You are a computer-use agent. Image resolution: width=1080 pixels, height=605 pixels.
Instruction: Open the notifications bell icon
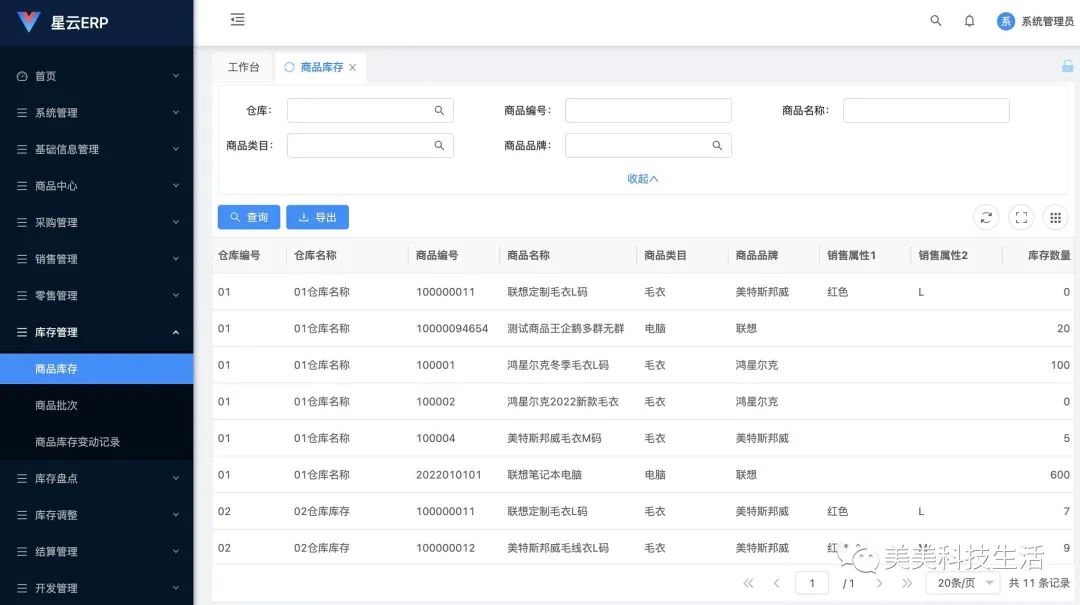(x=969, y=20)
